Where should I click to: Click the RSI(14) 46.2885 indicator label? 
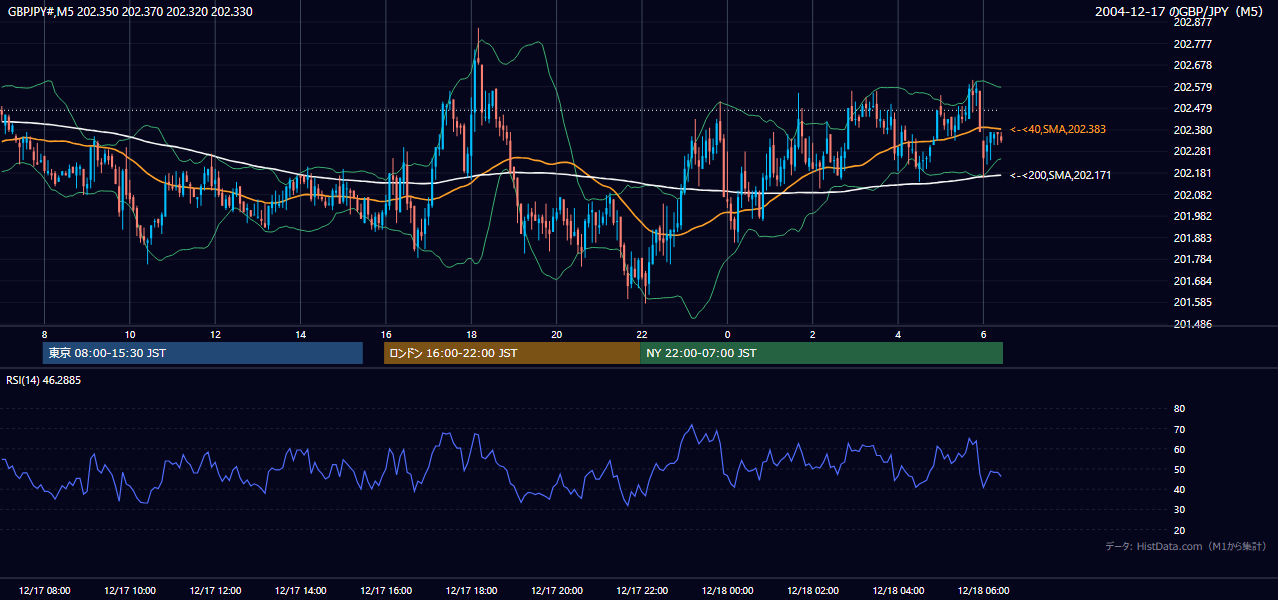click(x=43, y=380)
